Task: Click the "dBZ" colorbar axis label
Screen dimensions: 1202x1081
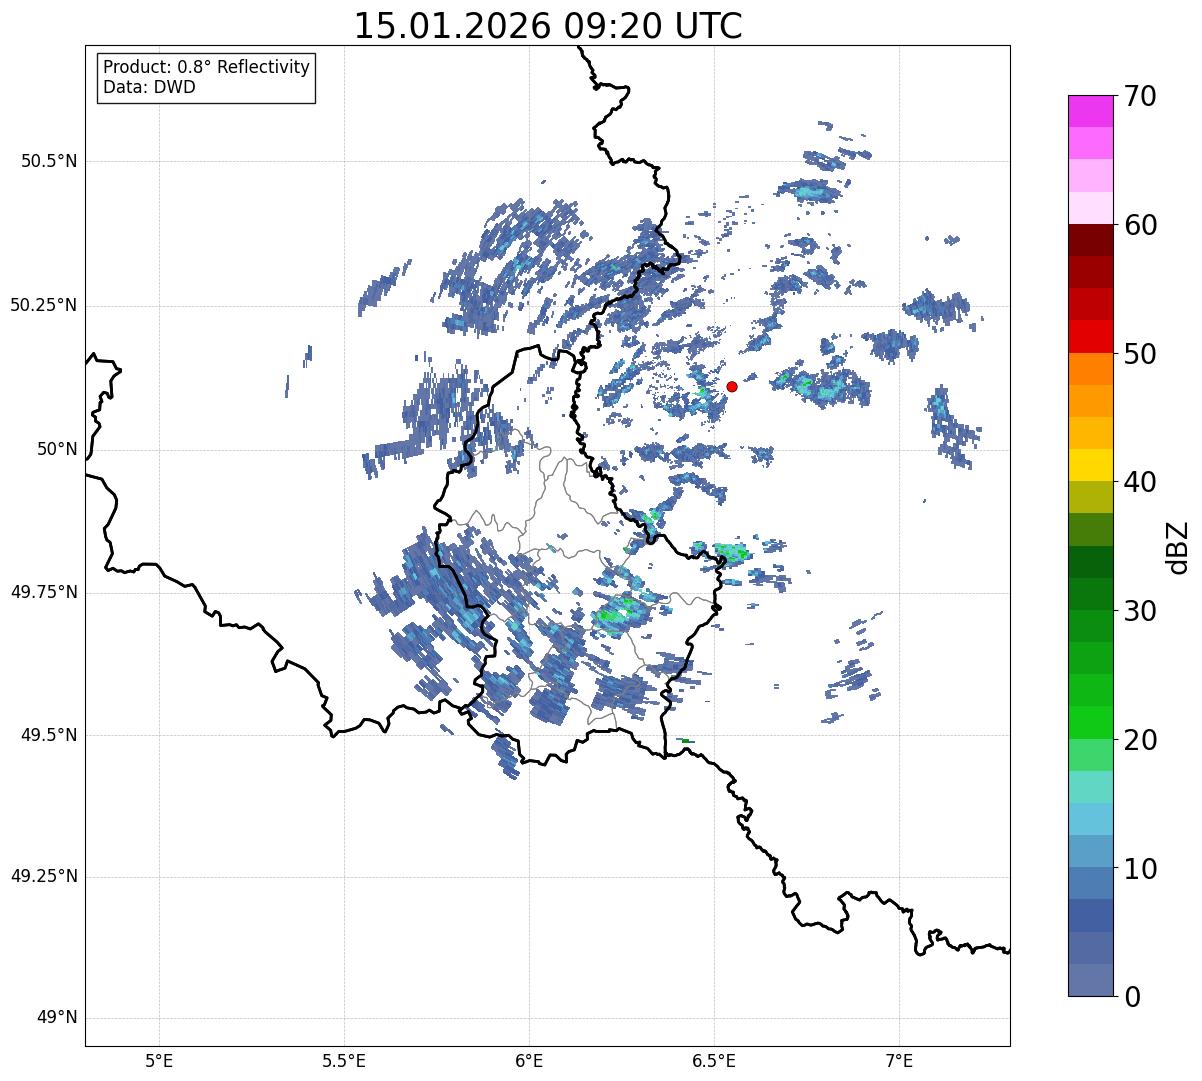Action: [x=1178, y=546]
